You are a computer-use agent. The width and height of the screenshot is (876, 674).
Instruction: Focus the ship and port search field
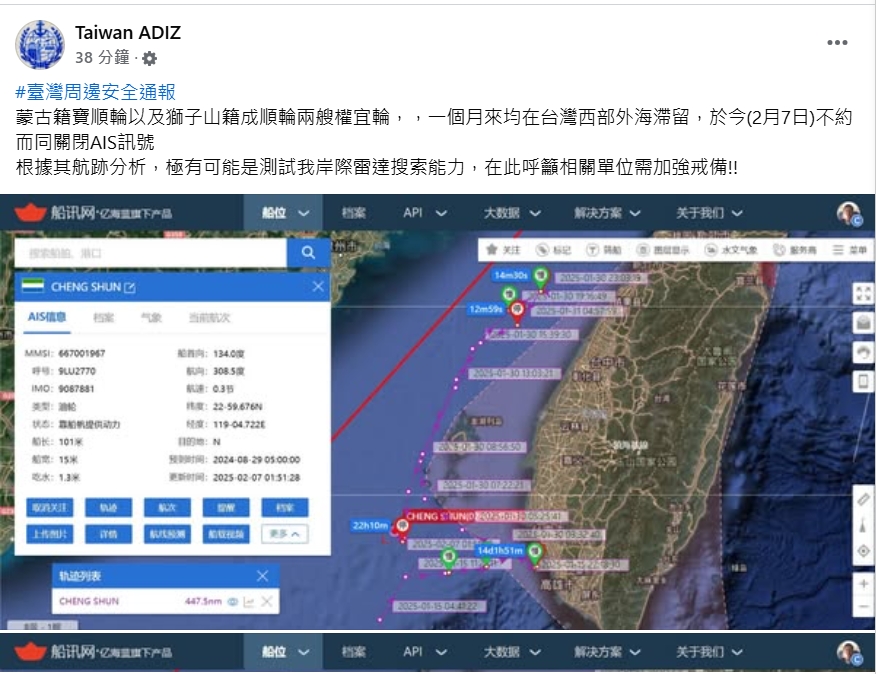[150, 253]
